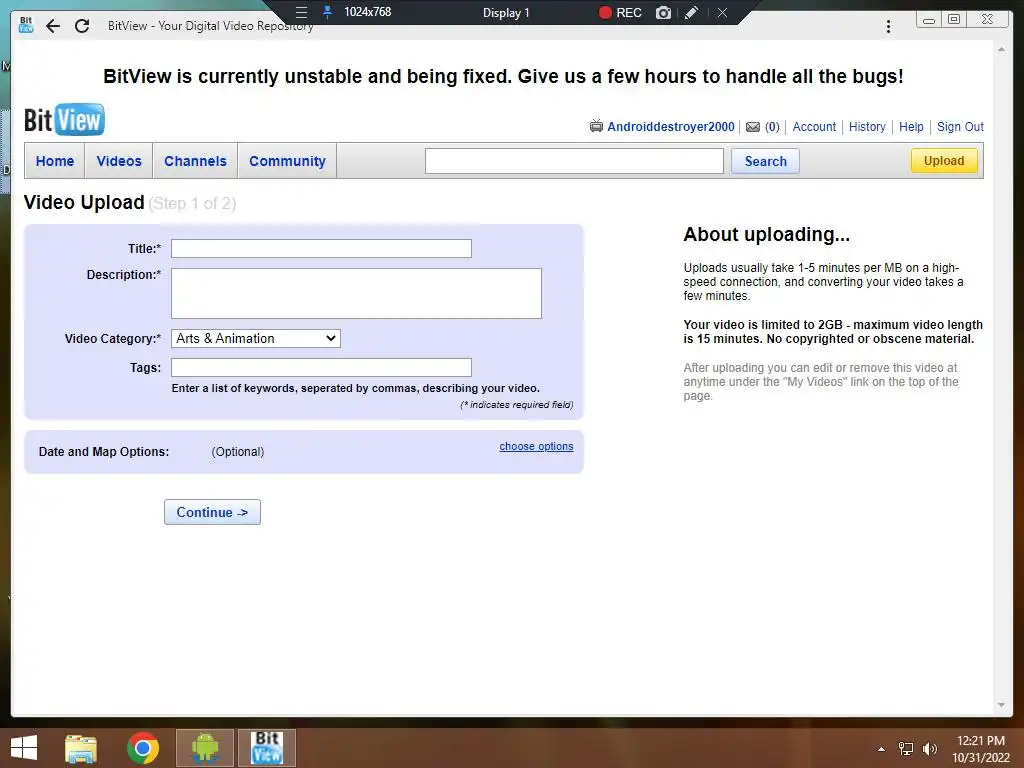Screen dimensions: 1024x768
Task: Click the BitView favicon in title bar
Action: click(26, 25)
